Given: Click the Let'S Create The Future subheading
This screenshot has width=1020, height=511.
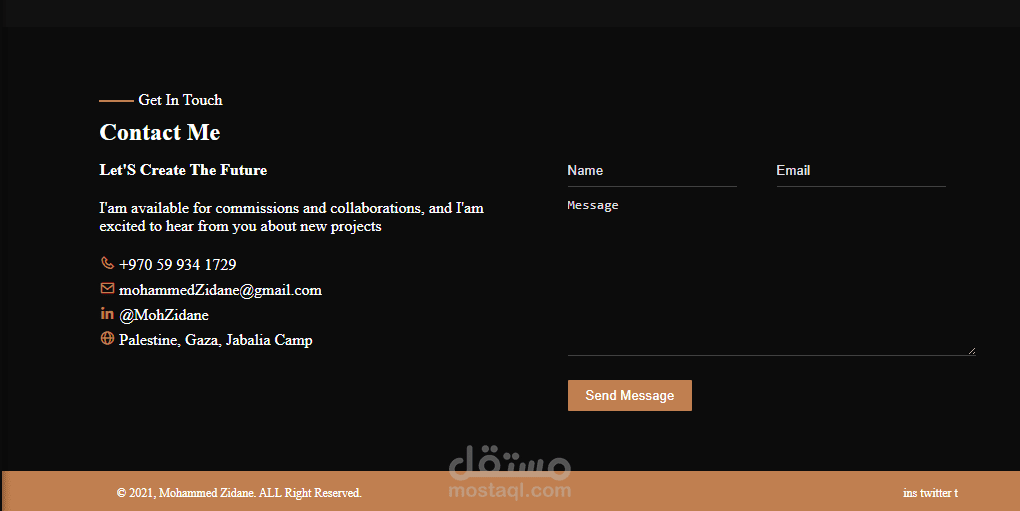Looking at the screenshot, I should click(x=183, y=170).
